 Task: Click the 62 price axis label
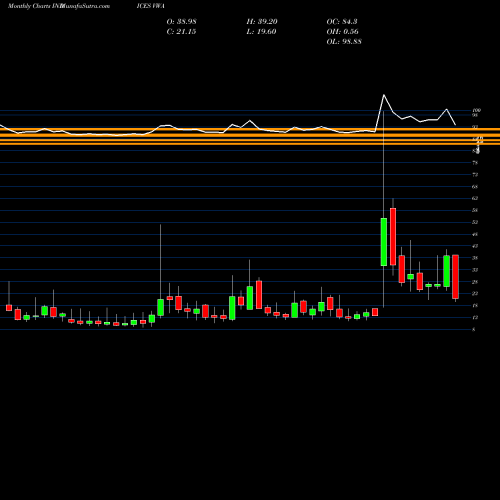point(475,198)
